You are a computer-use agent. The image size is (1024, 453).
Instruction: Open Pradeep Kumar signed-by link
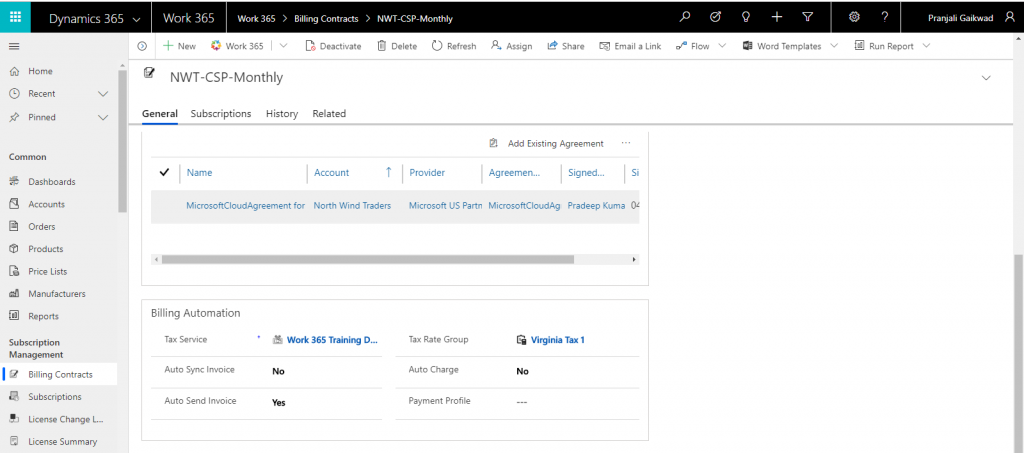pos(596,206)
